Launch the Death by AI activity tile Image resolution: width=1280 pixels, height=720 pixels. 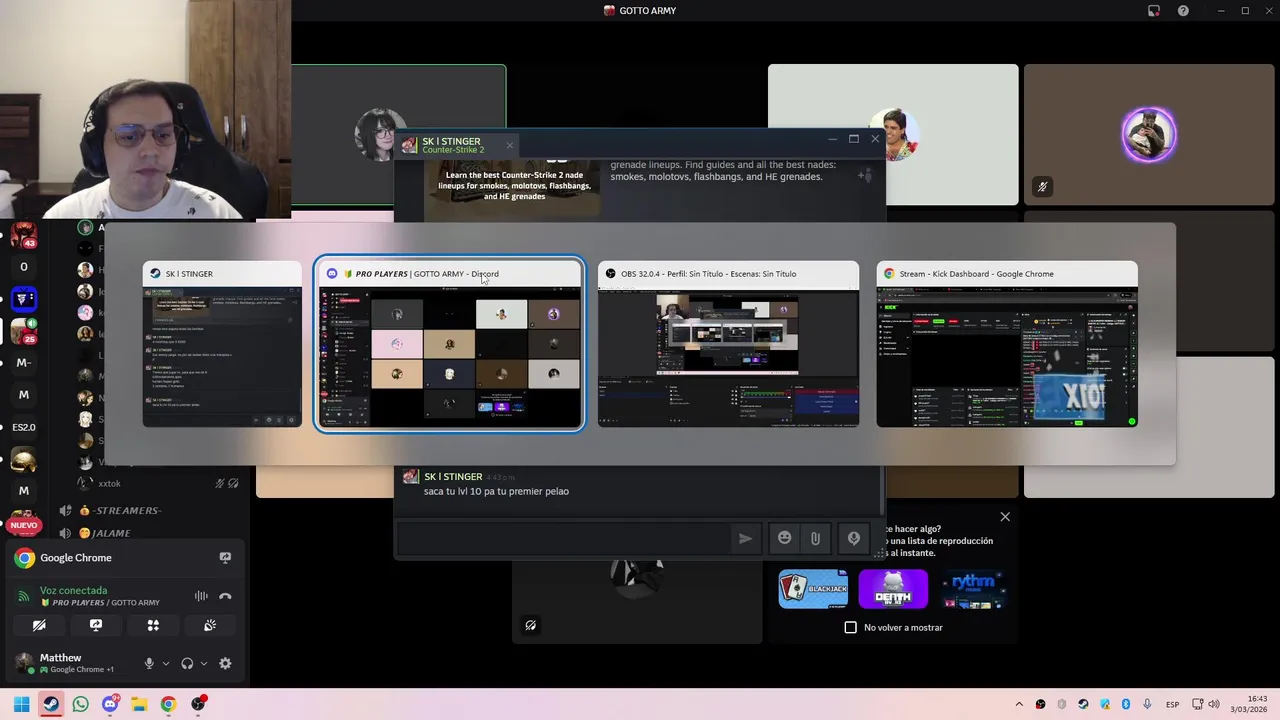click(893, 589)
